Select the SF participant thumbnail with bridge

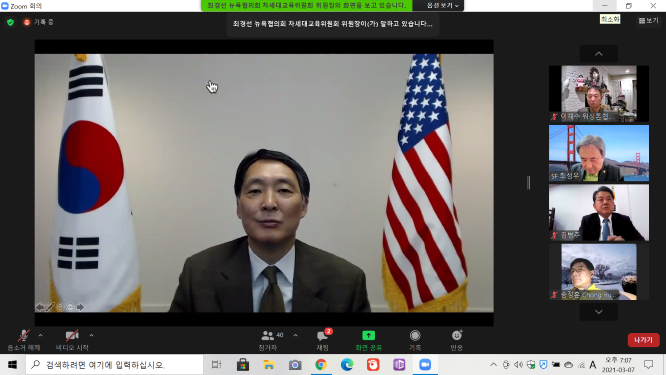tap(598, 153)
